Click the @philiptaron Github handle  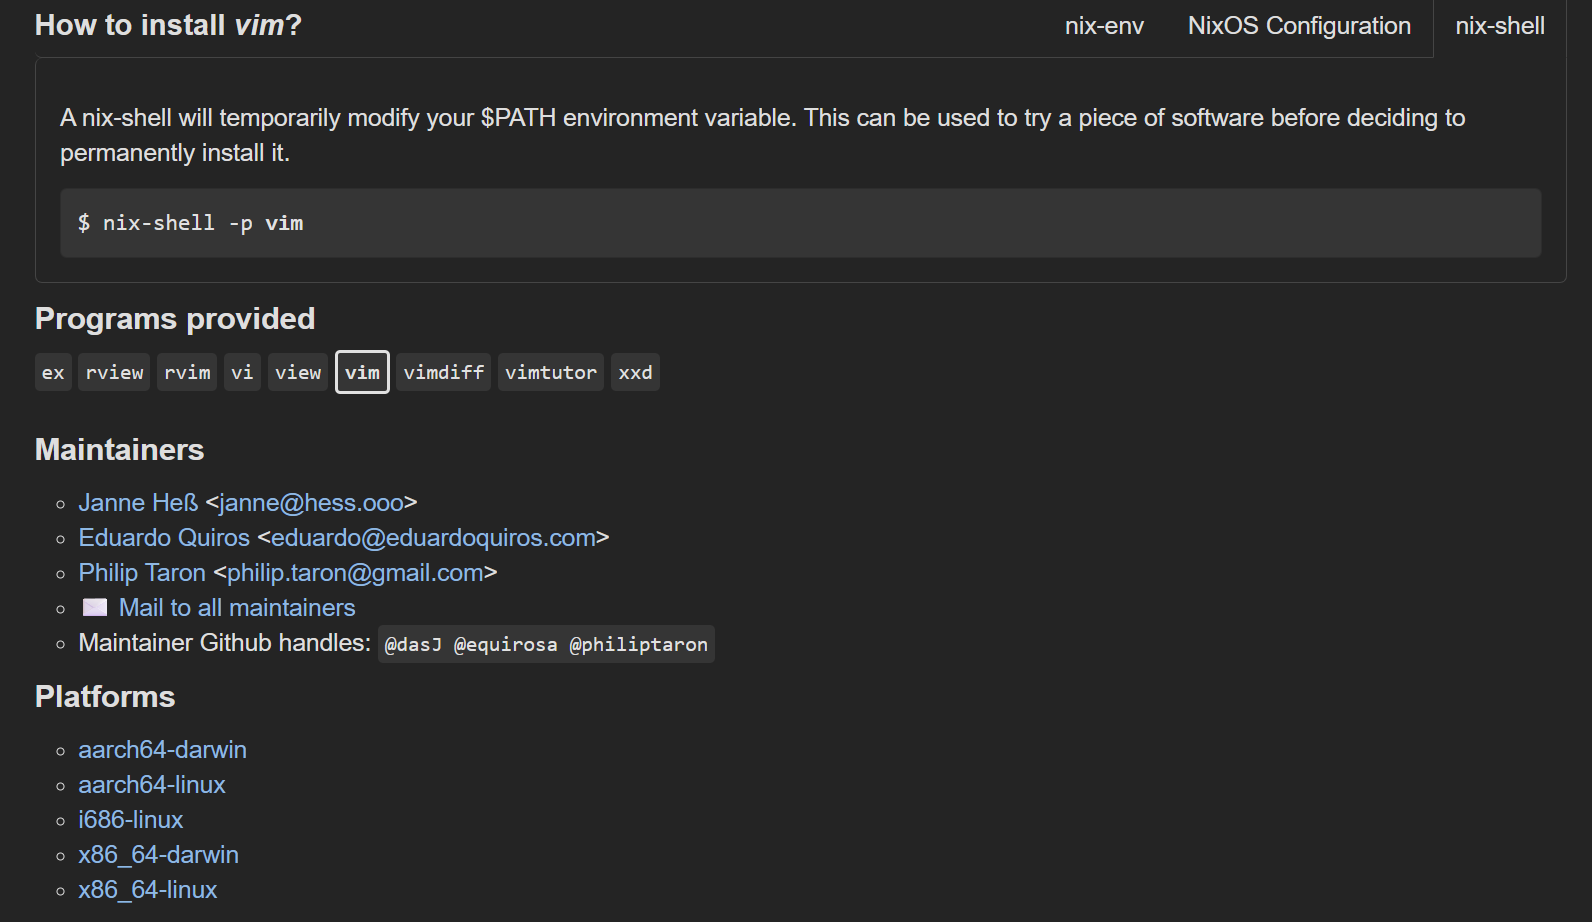pos(638,644)
